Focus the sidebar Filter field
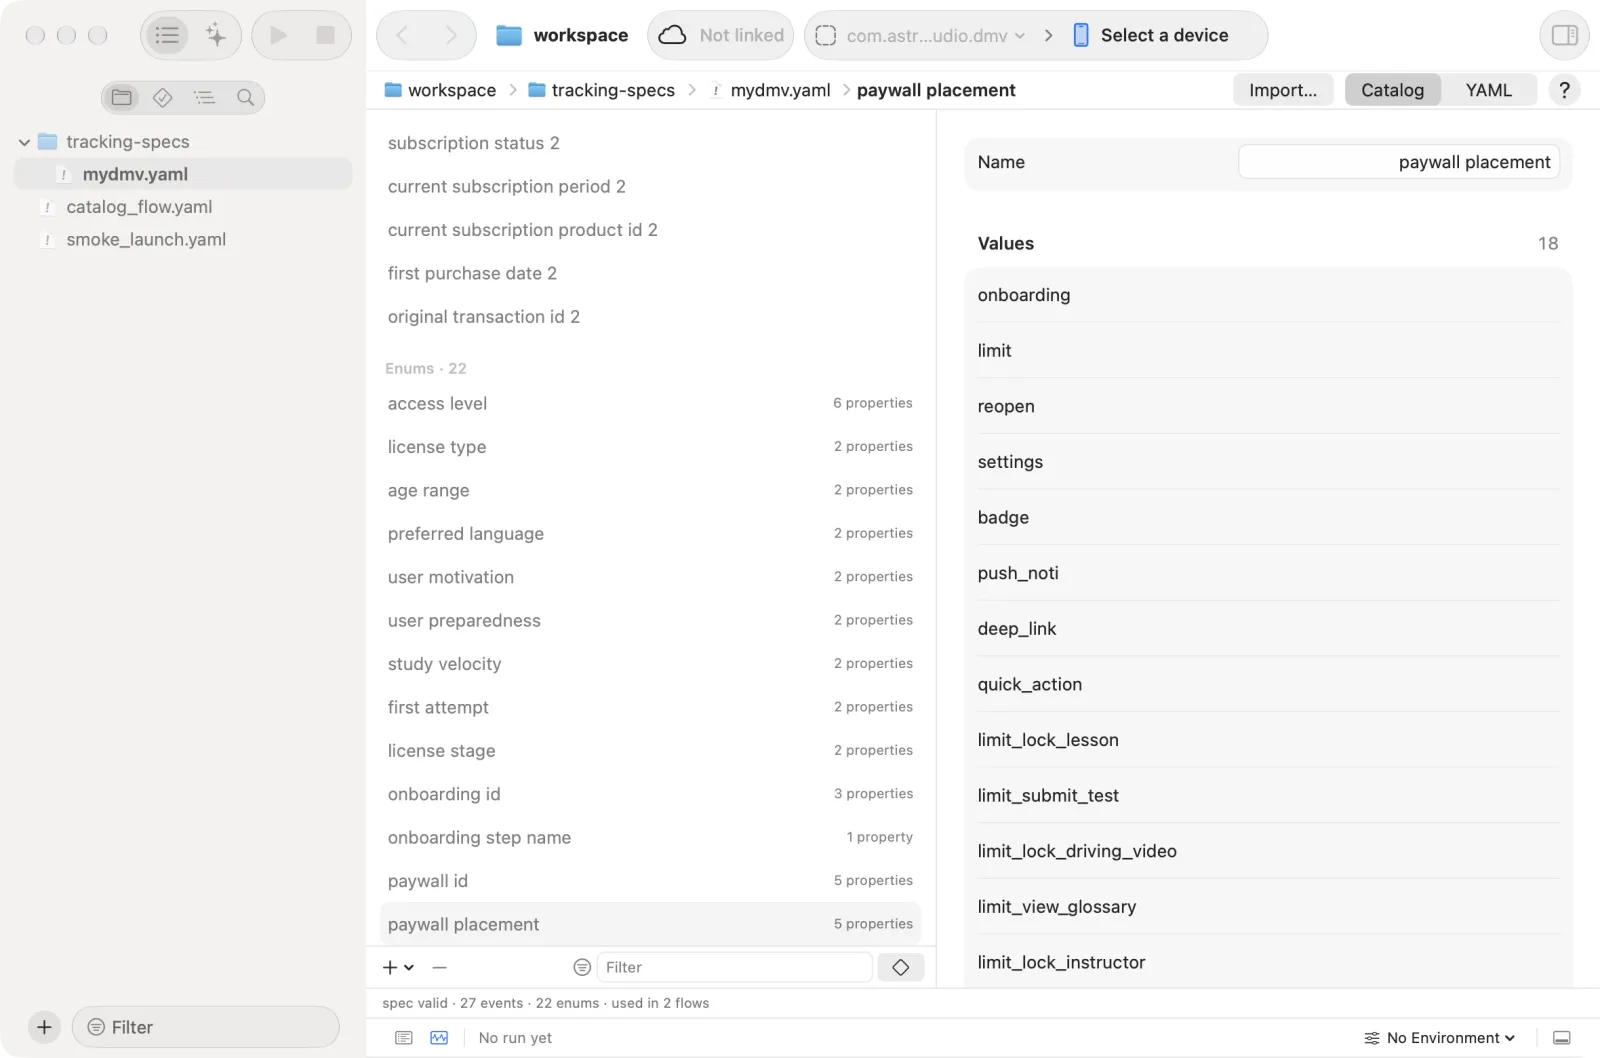The image size is (1600, 1058). [x=206, y=1027]
